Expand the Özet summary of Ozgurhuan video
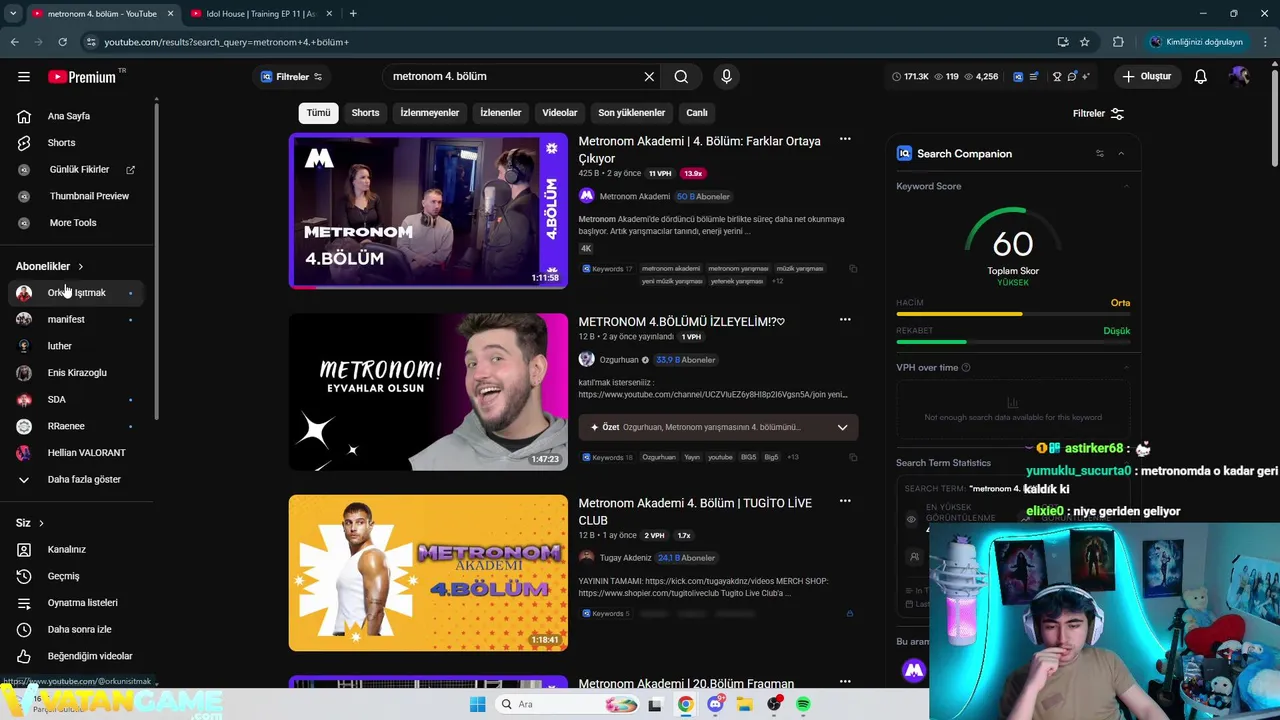Viewport: 1280px width, 720px height. point(842,427)
